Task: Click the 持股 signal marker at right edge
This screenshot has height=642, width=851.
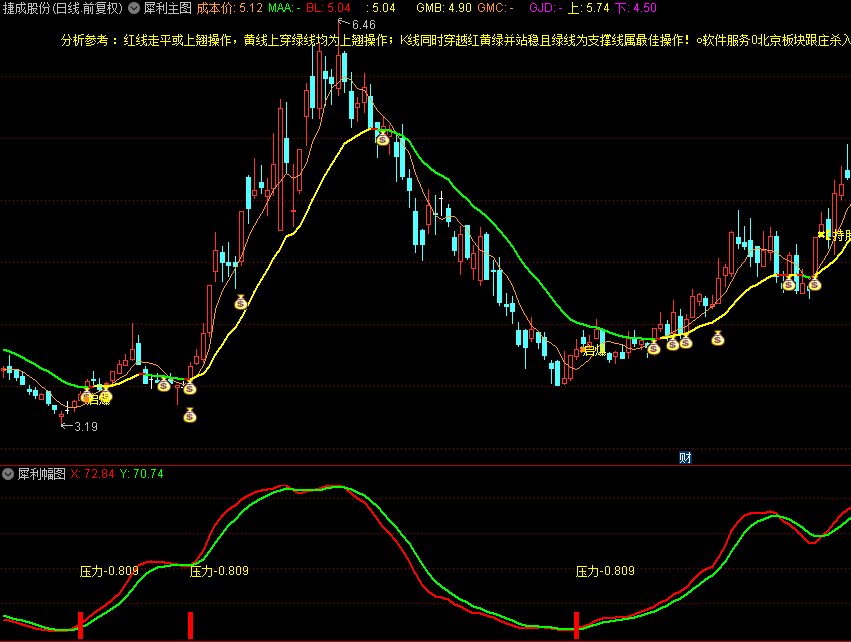Action: 836,235
